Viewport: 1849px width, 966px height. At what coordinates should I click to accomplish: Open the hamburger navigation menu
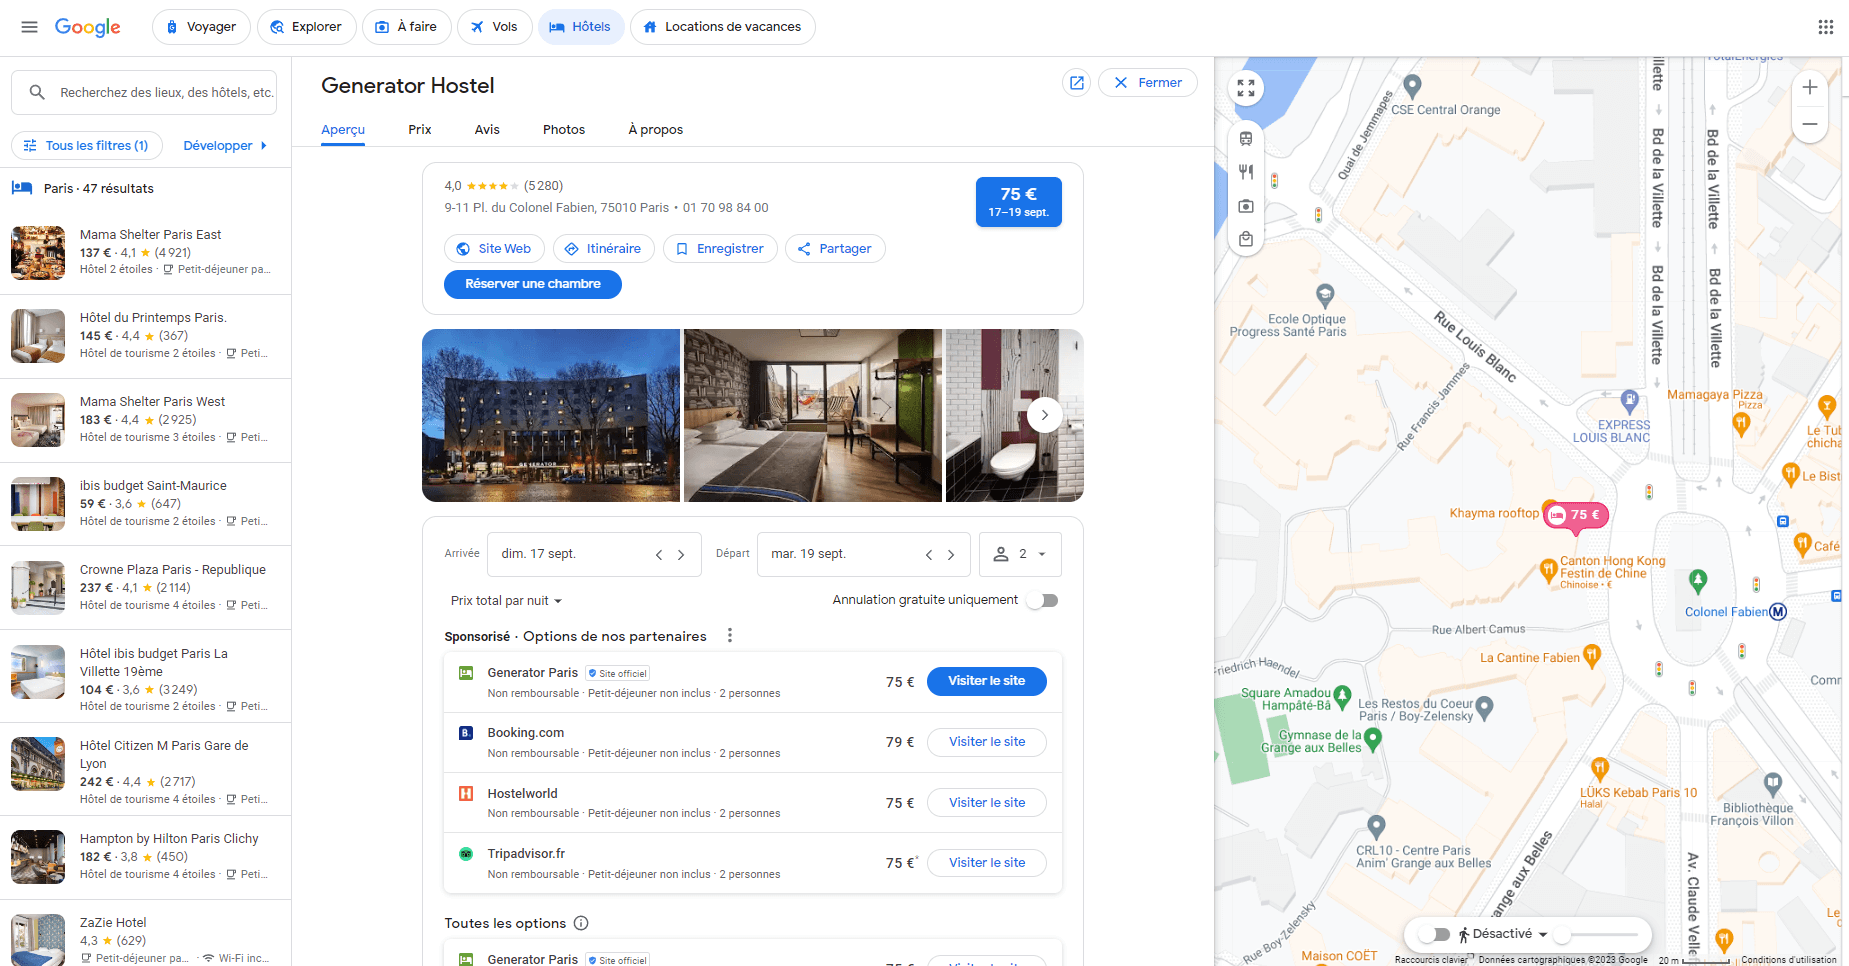tap(29, 27)
